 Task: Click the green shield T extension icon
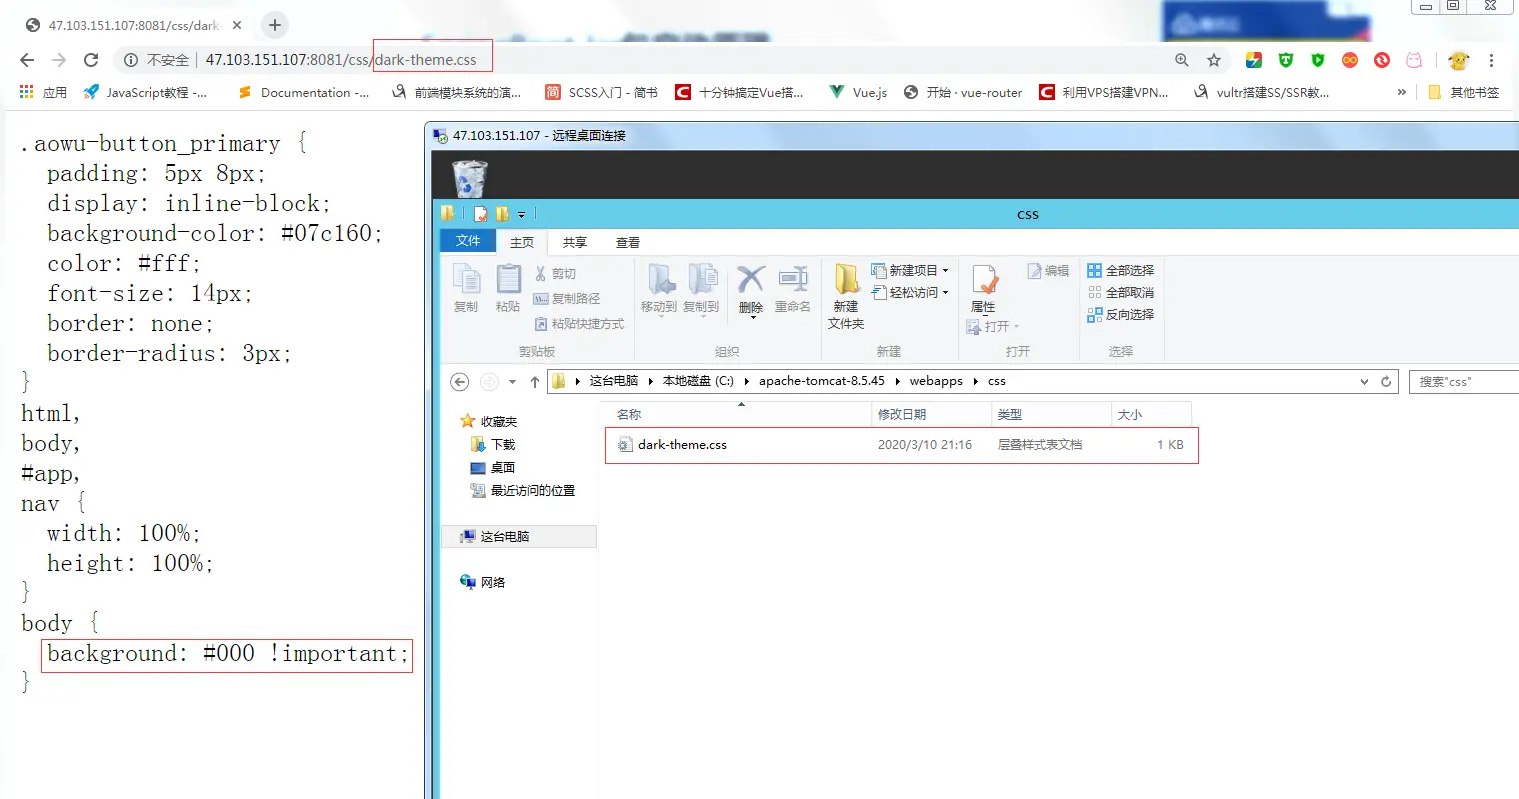coord(1286,60)
